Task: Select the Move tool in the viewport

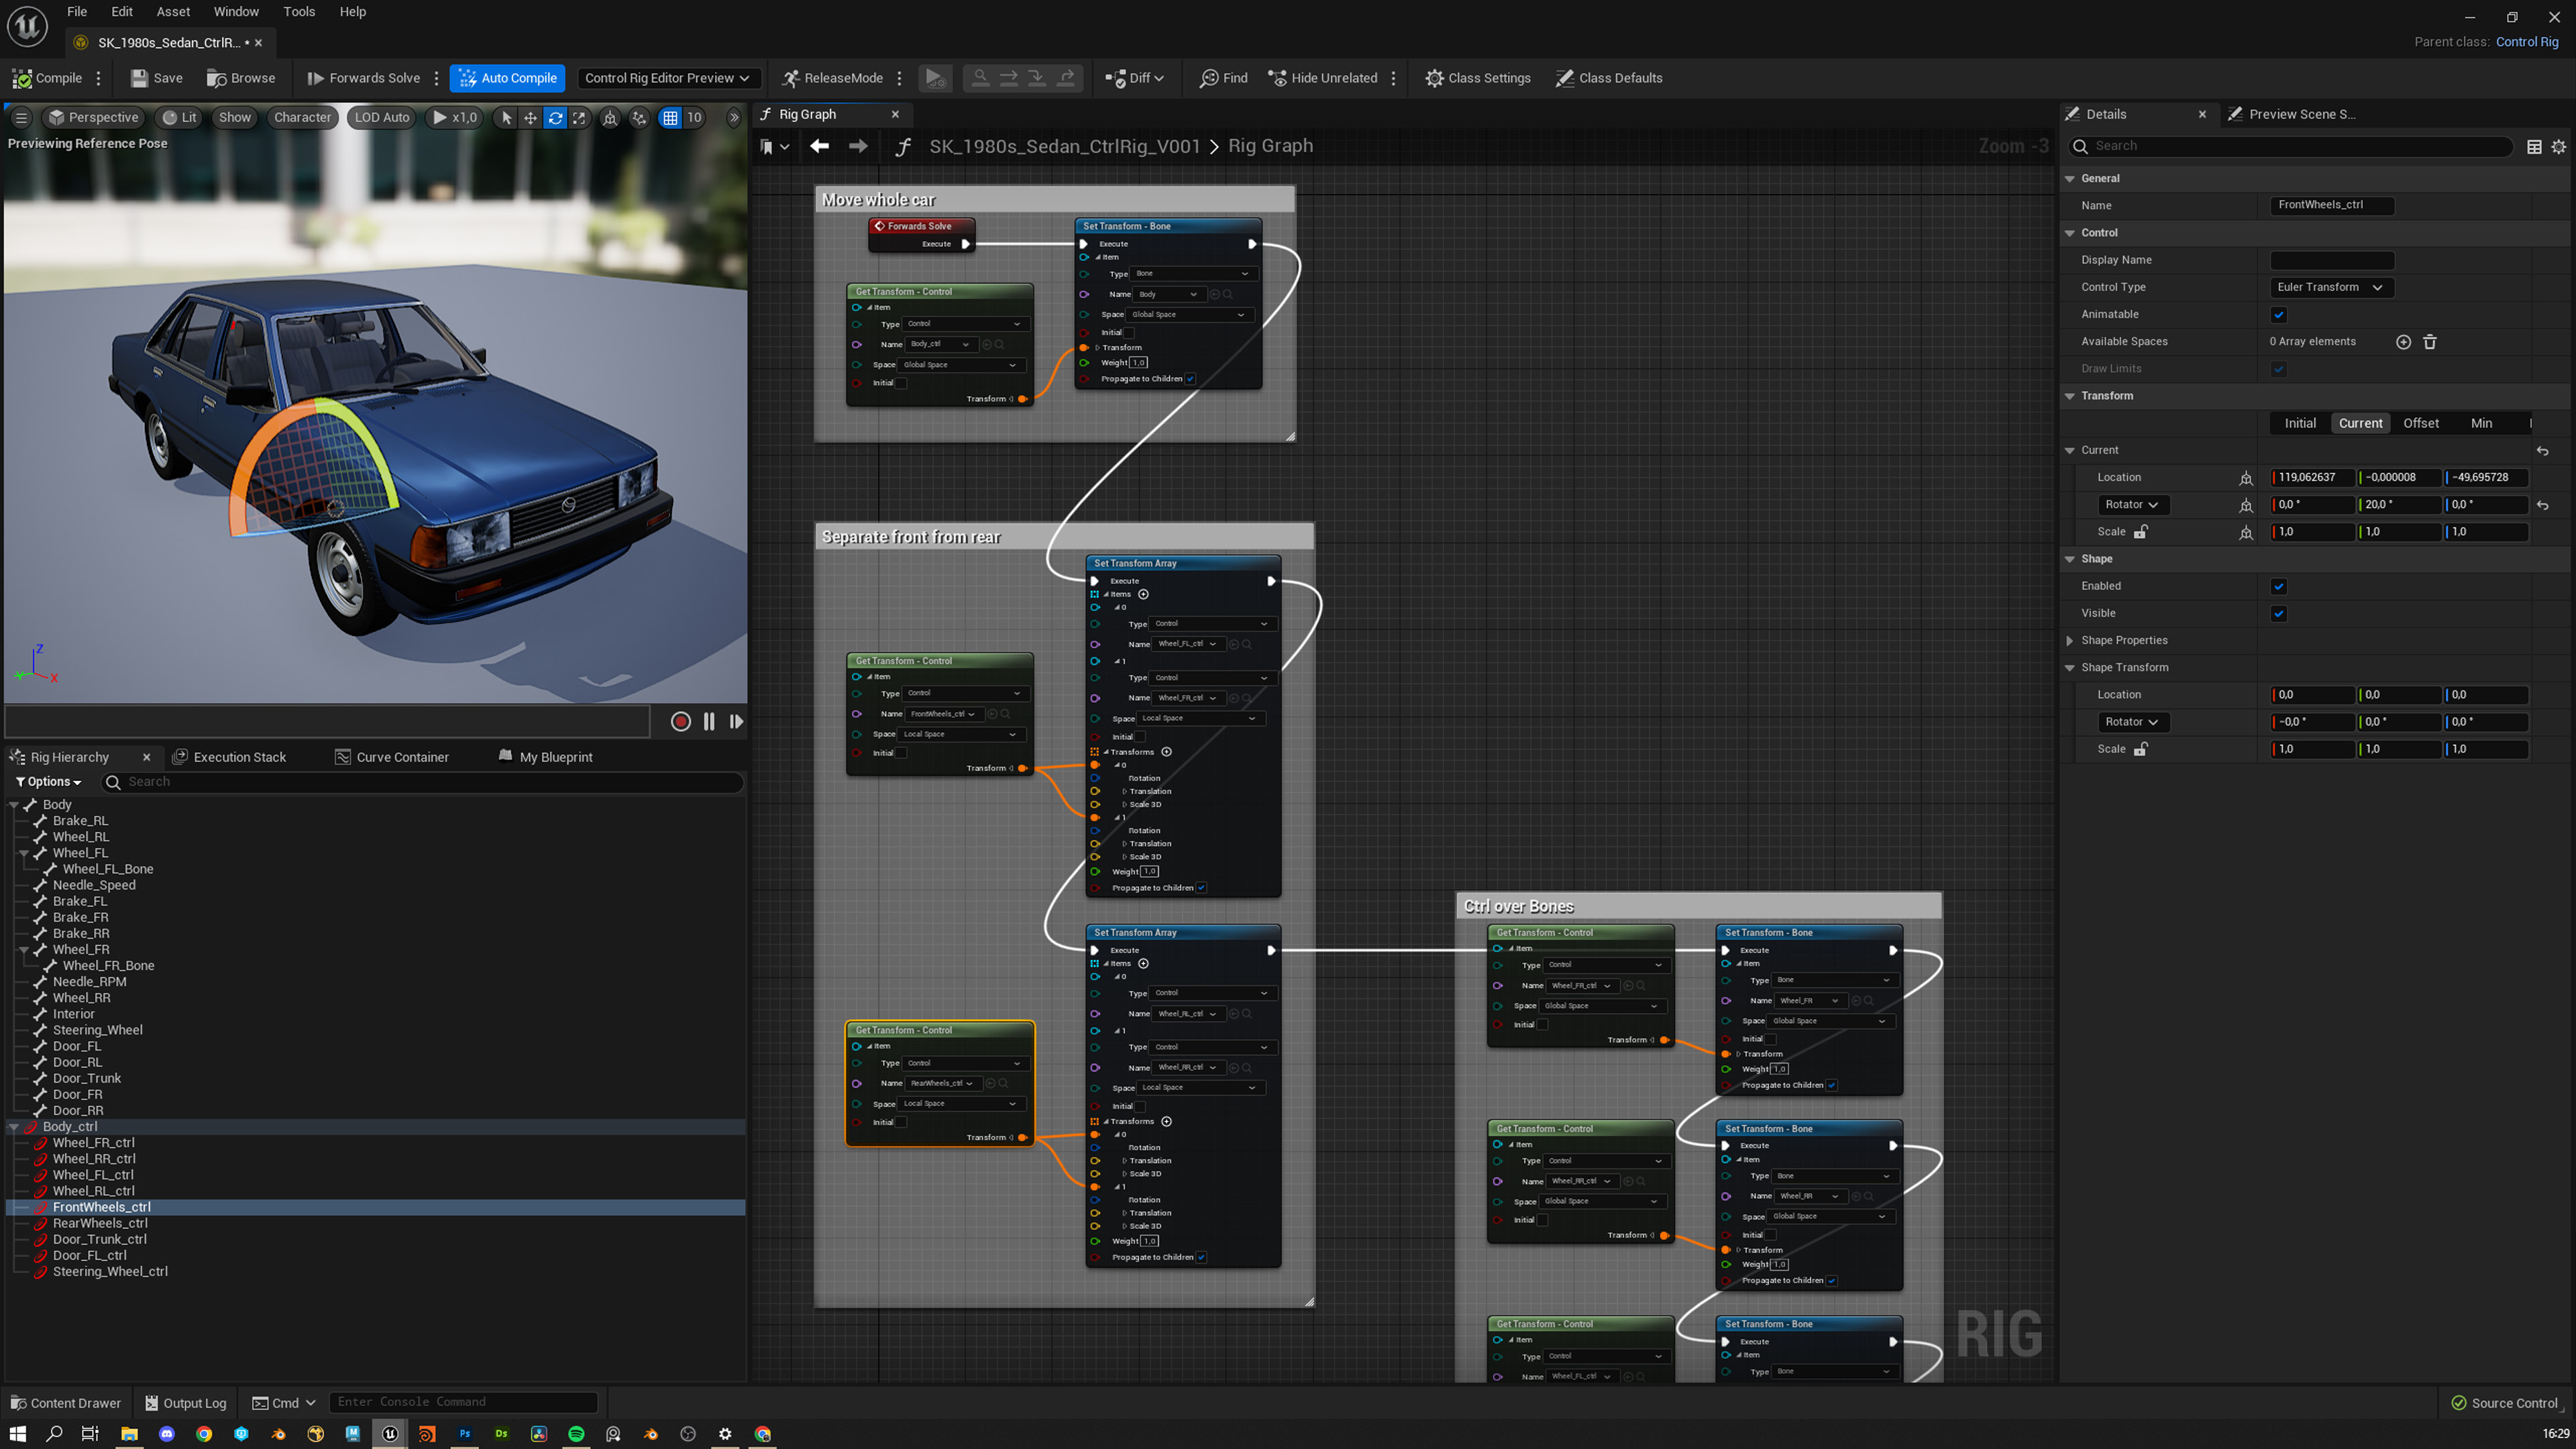Action: point(530,117)
